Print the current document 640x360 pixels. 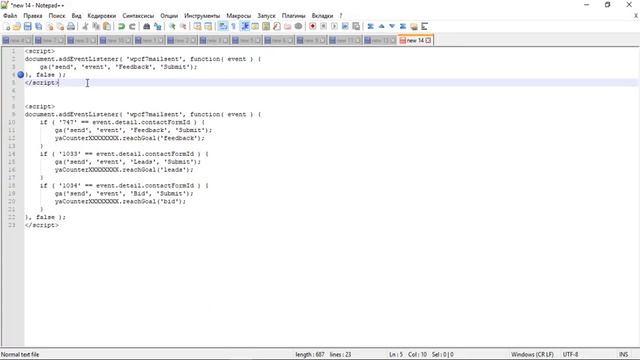[71, 27]
